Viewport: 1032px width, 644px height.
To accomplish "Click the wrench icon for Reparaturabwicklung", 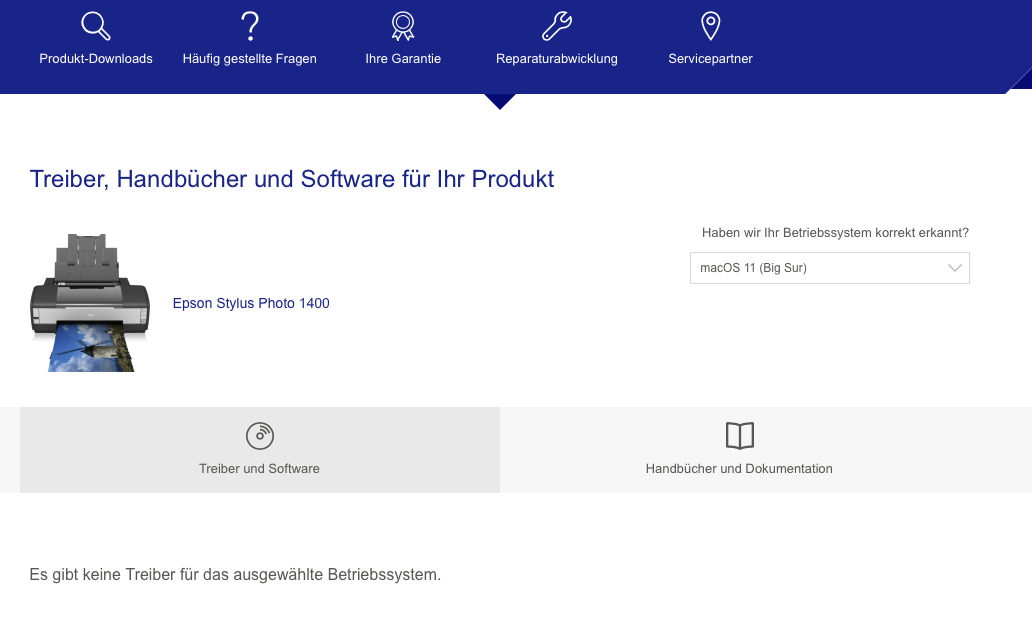I will [557, 26].
